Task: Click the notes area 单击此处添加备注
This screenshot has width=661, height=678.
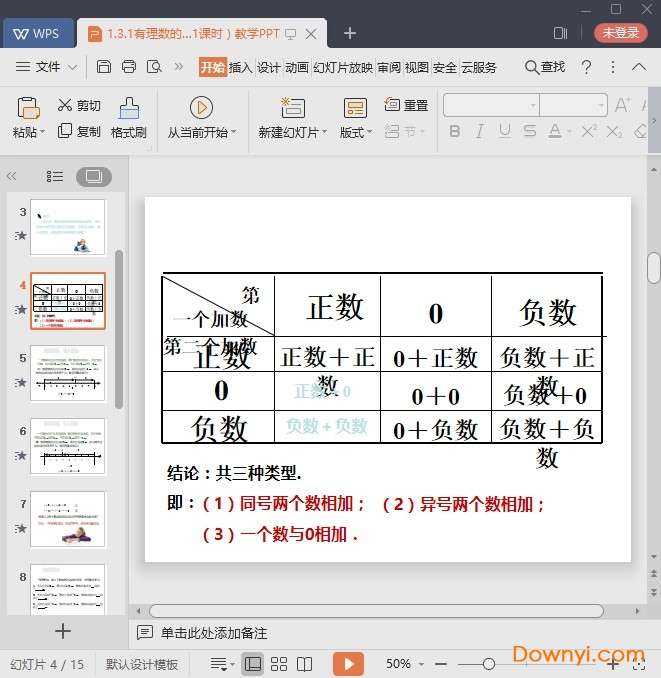Action: [214, 633]
